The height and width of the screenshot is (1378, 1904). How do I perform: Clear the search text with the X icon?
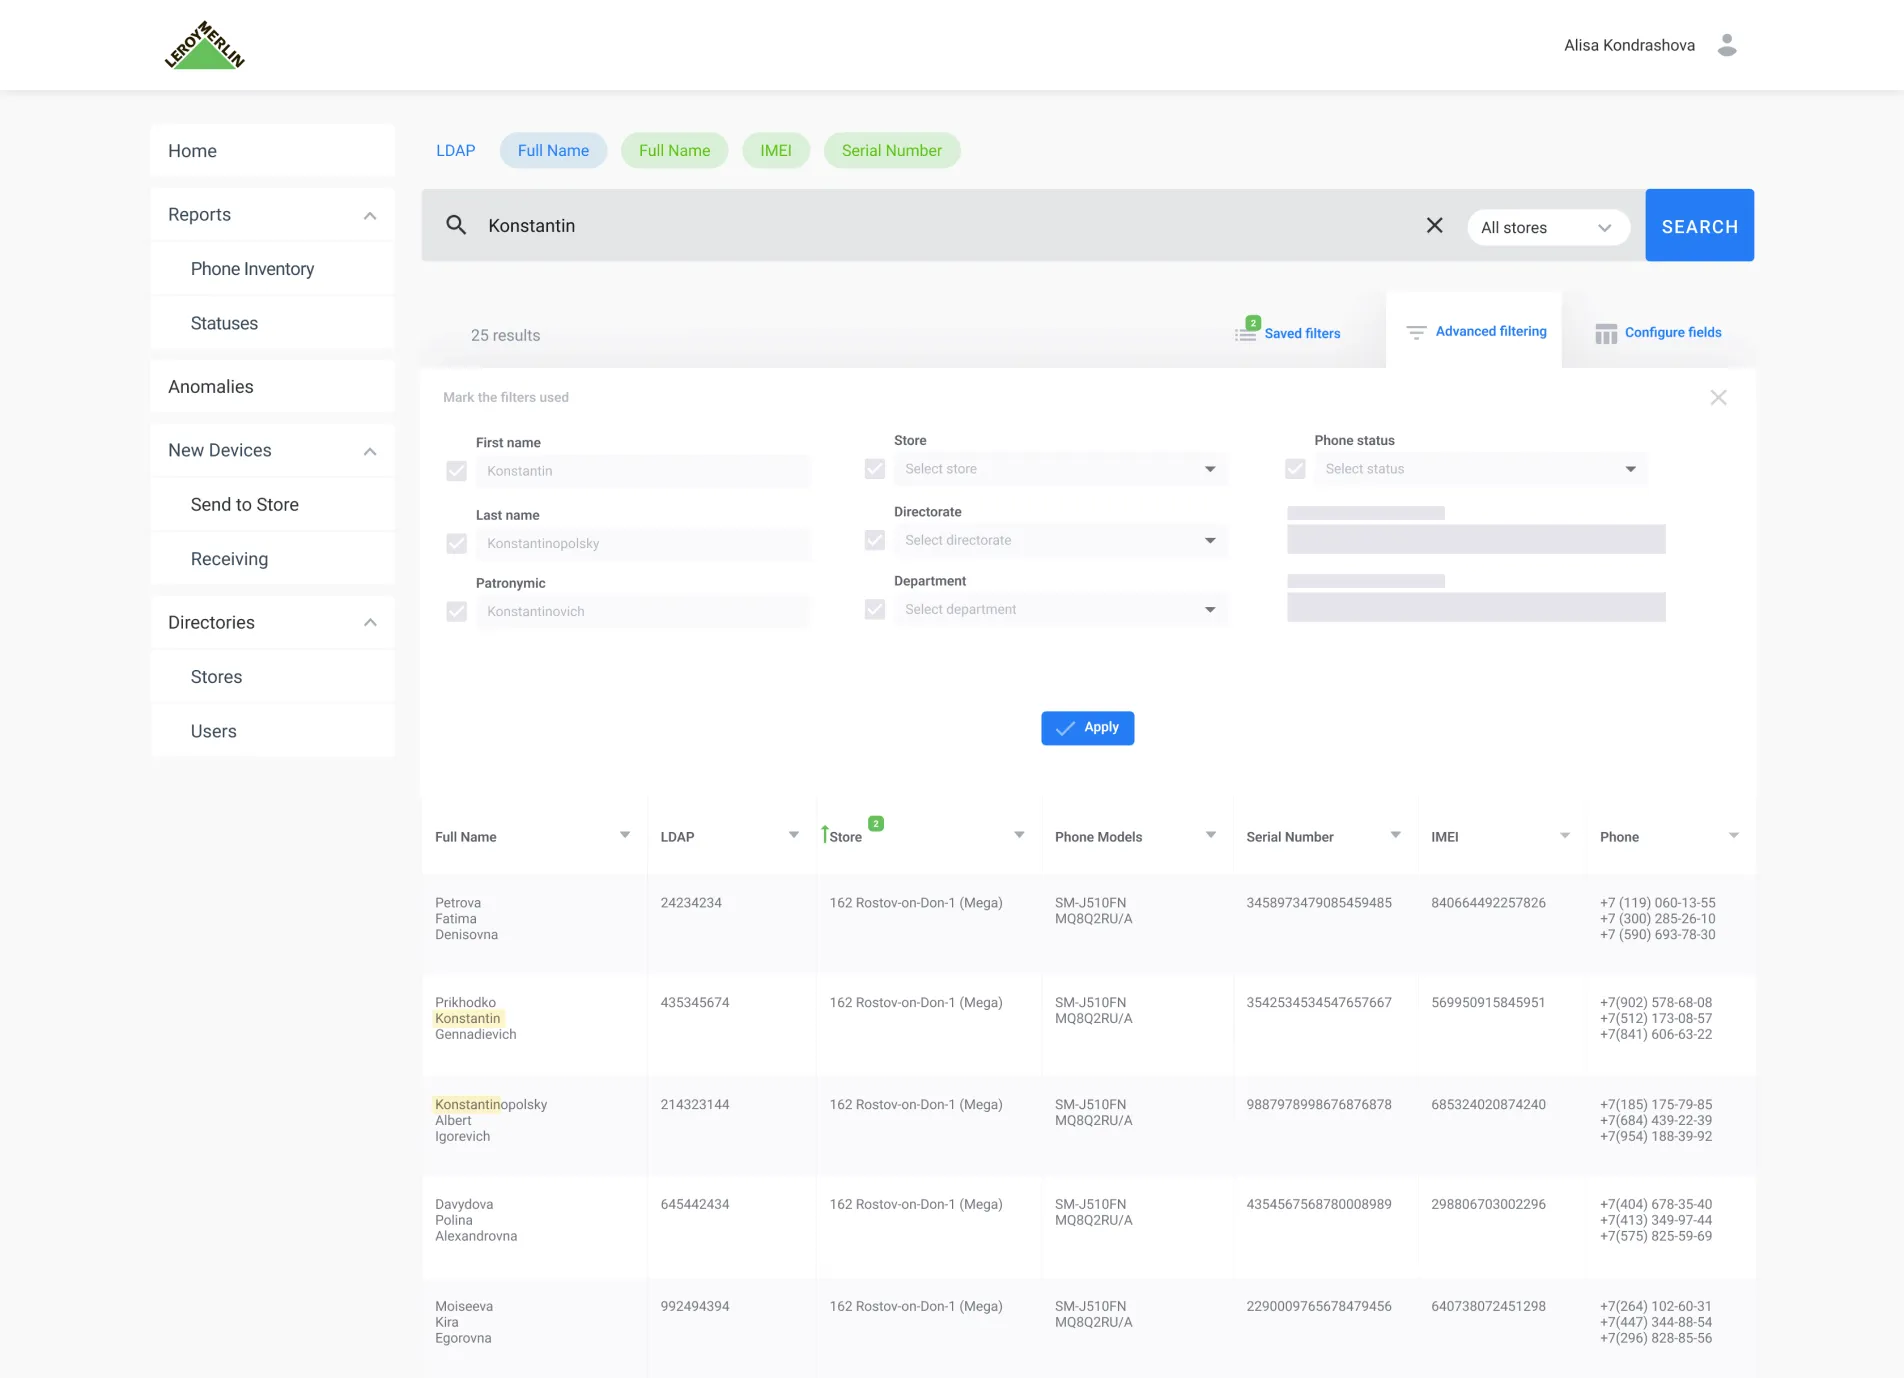coord(1434,225)
